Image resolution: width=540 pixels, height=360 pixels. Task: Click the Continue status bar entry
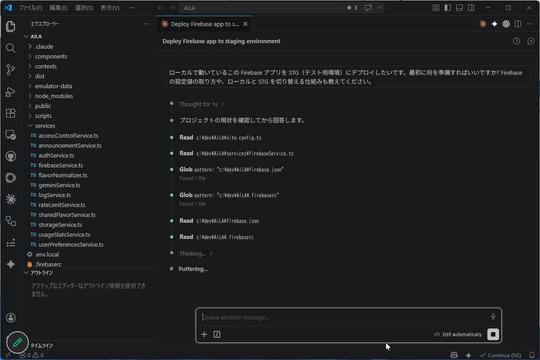500,355
